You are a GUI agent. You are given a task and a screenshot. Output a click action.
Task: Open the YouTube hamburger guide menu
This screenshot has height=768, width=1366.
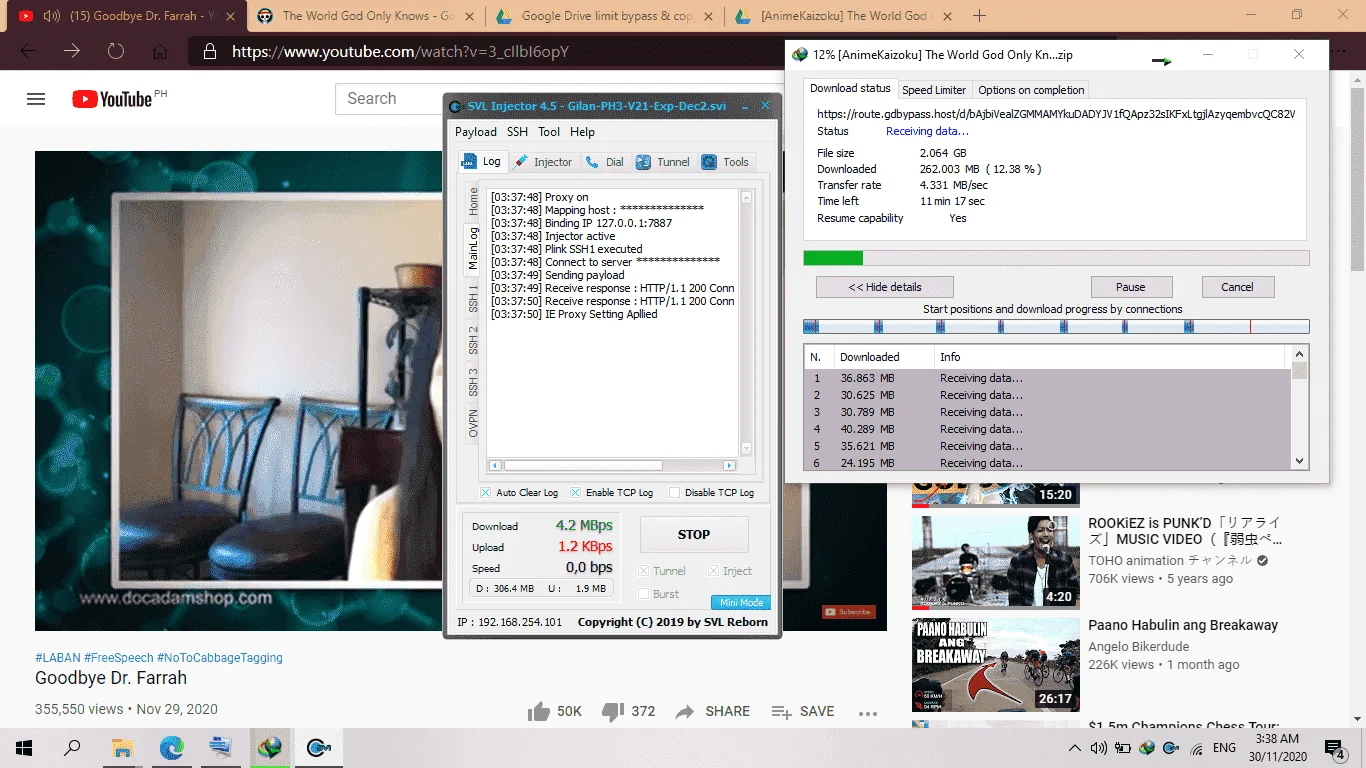36,99
